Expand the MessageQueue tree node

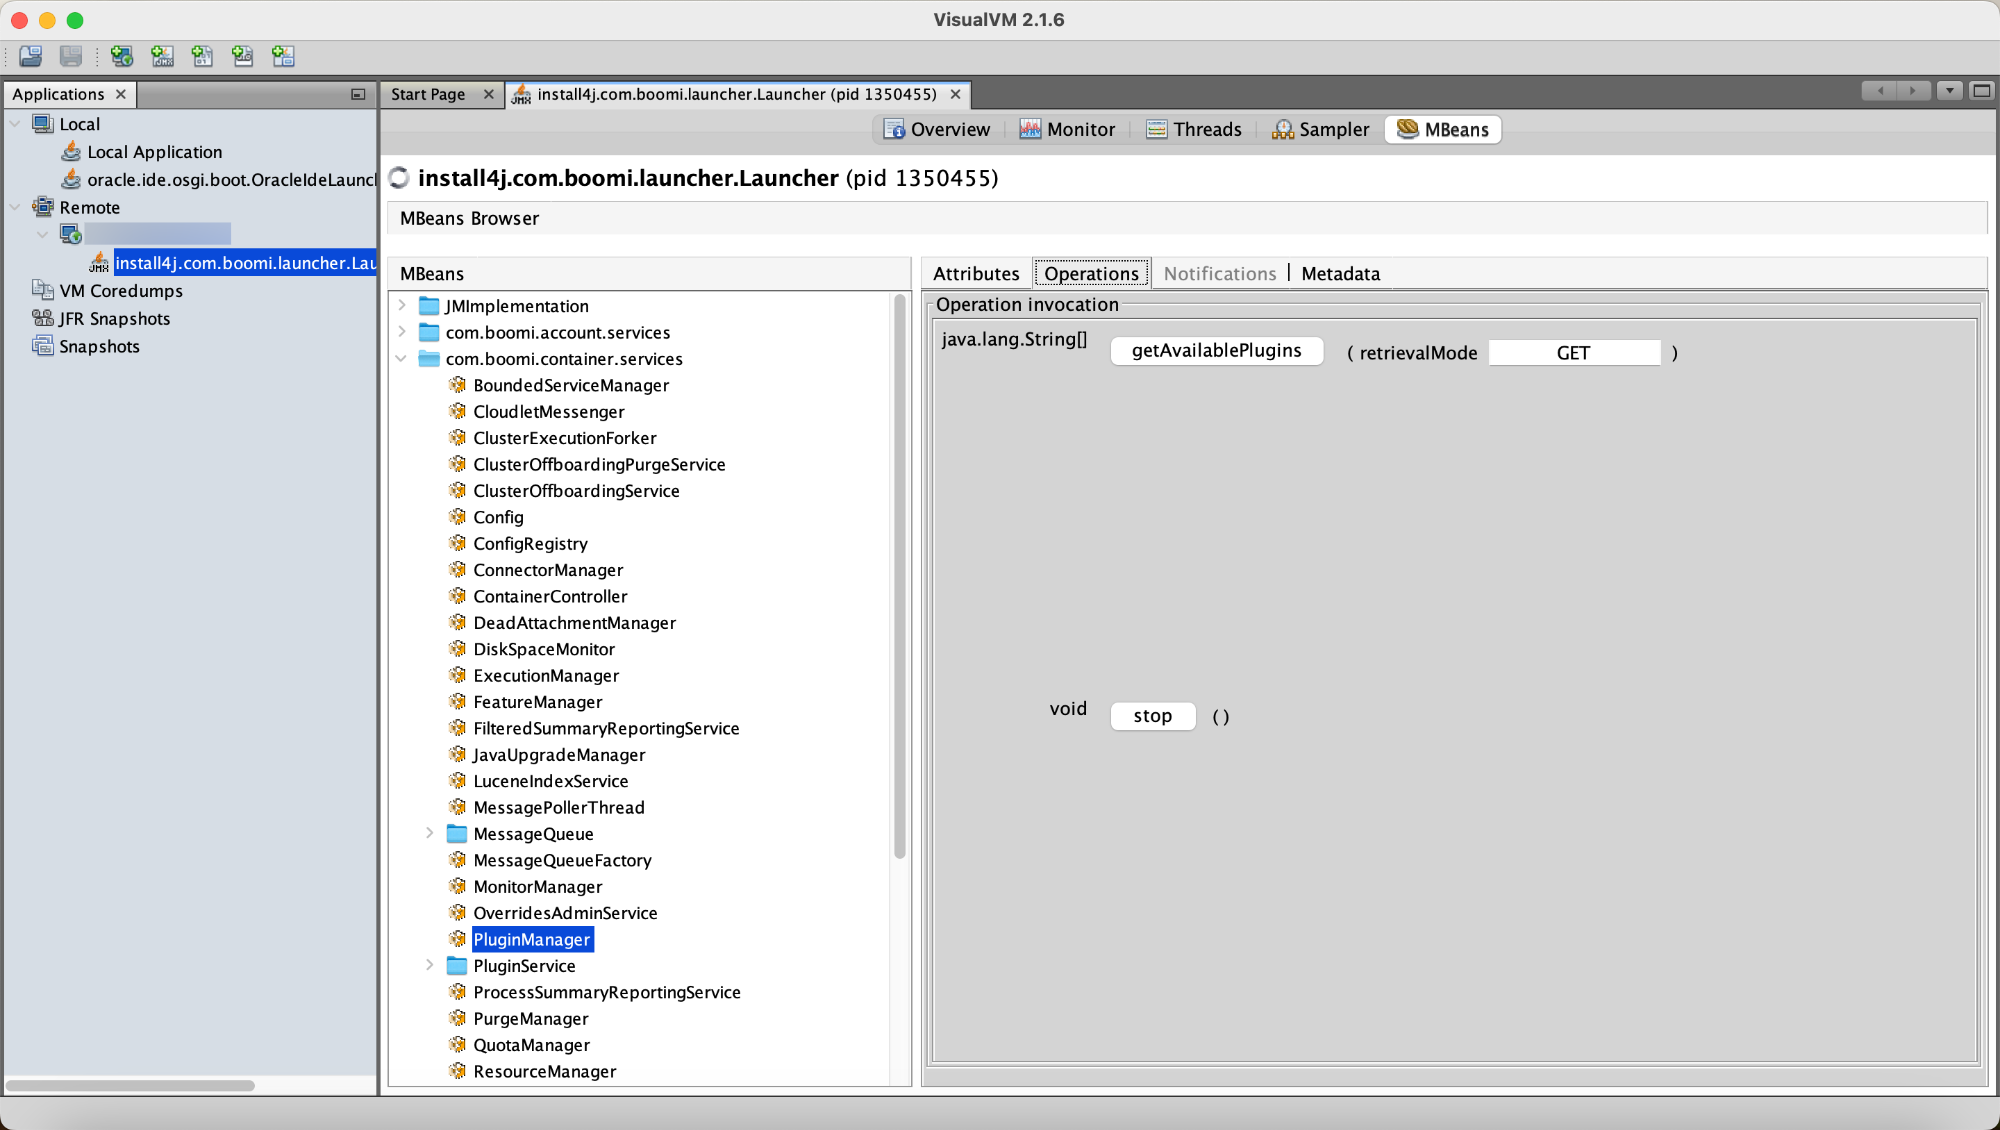point(431,833)
